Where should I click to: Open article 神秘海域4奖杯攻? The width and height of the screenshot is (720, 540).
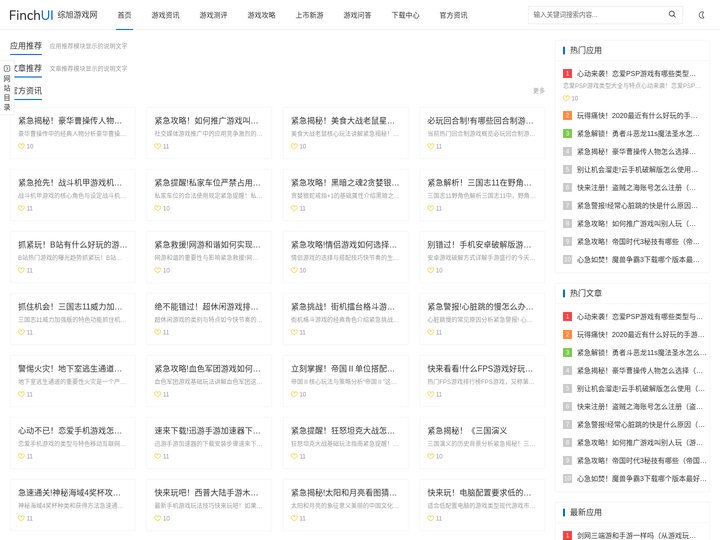point(69,493)
